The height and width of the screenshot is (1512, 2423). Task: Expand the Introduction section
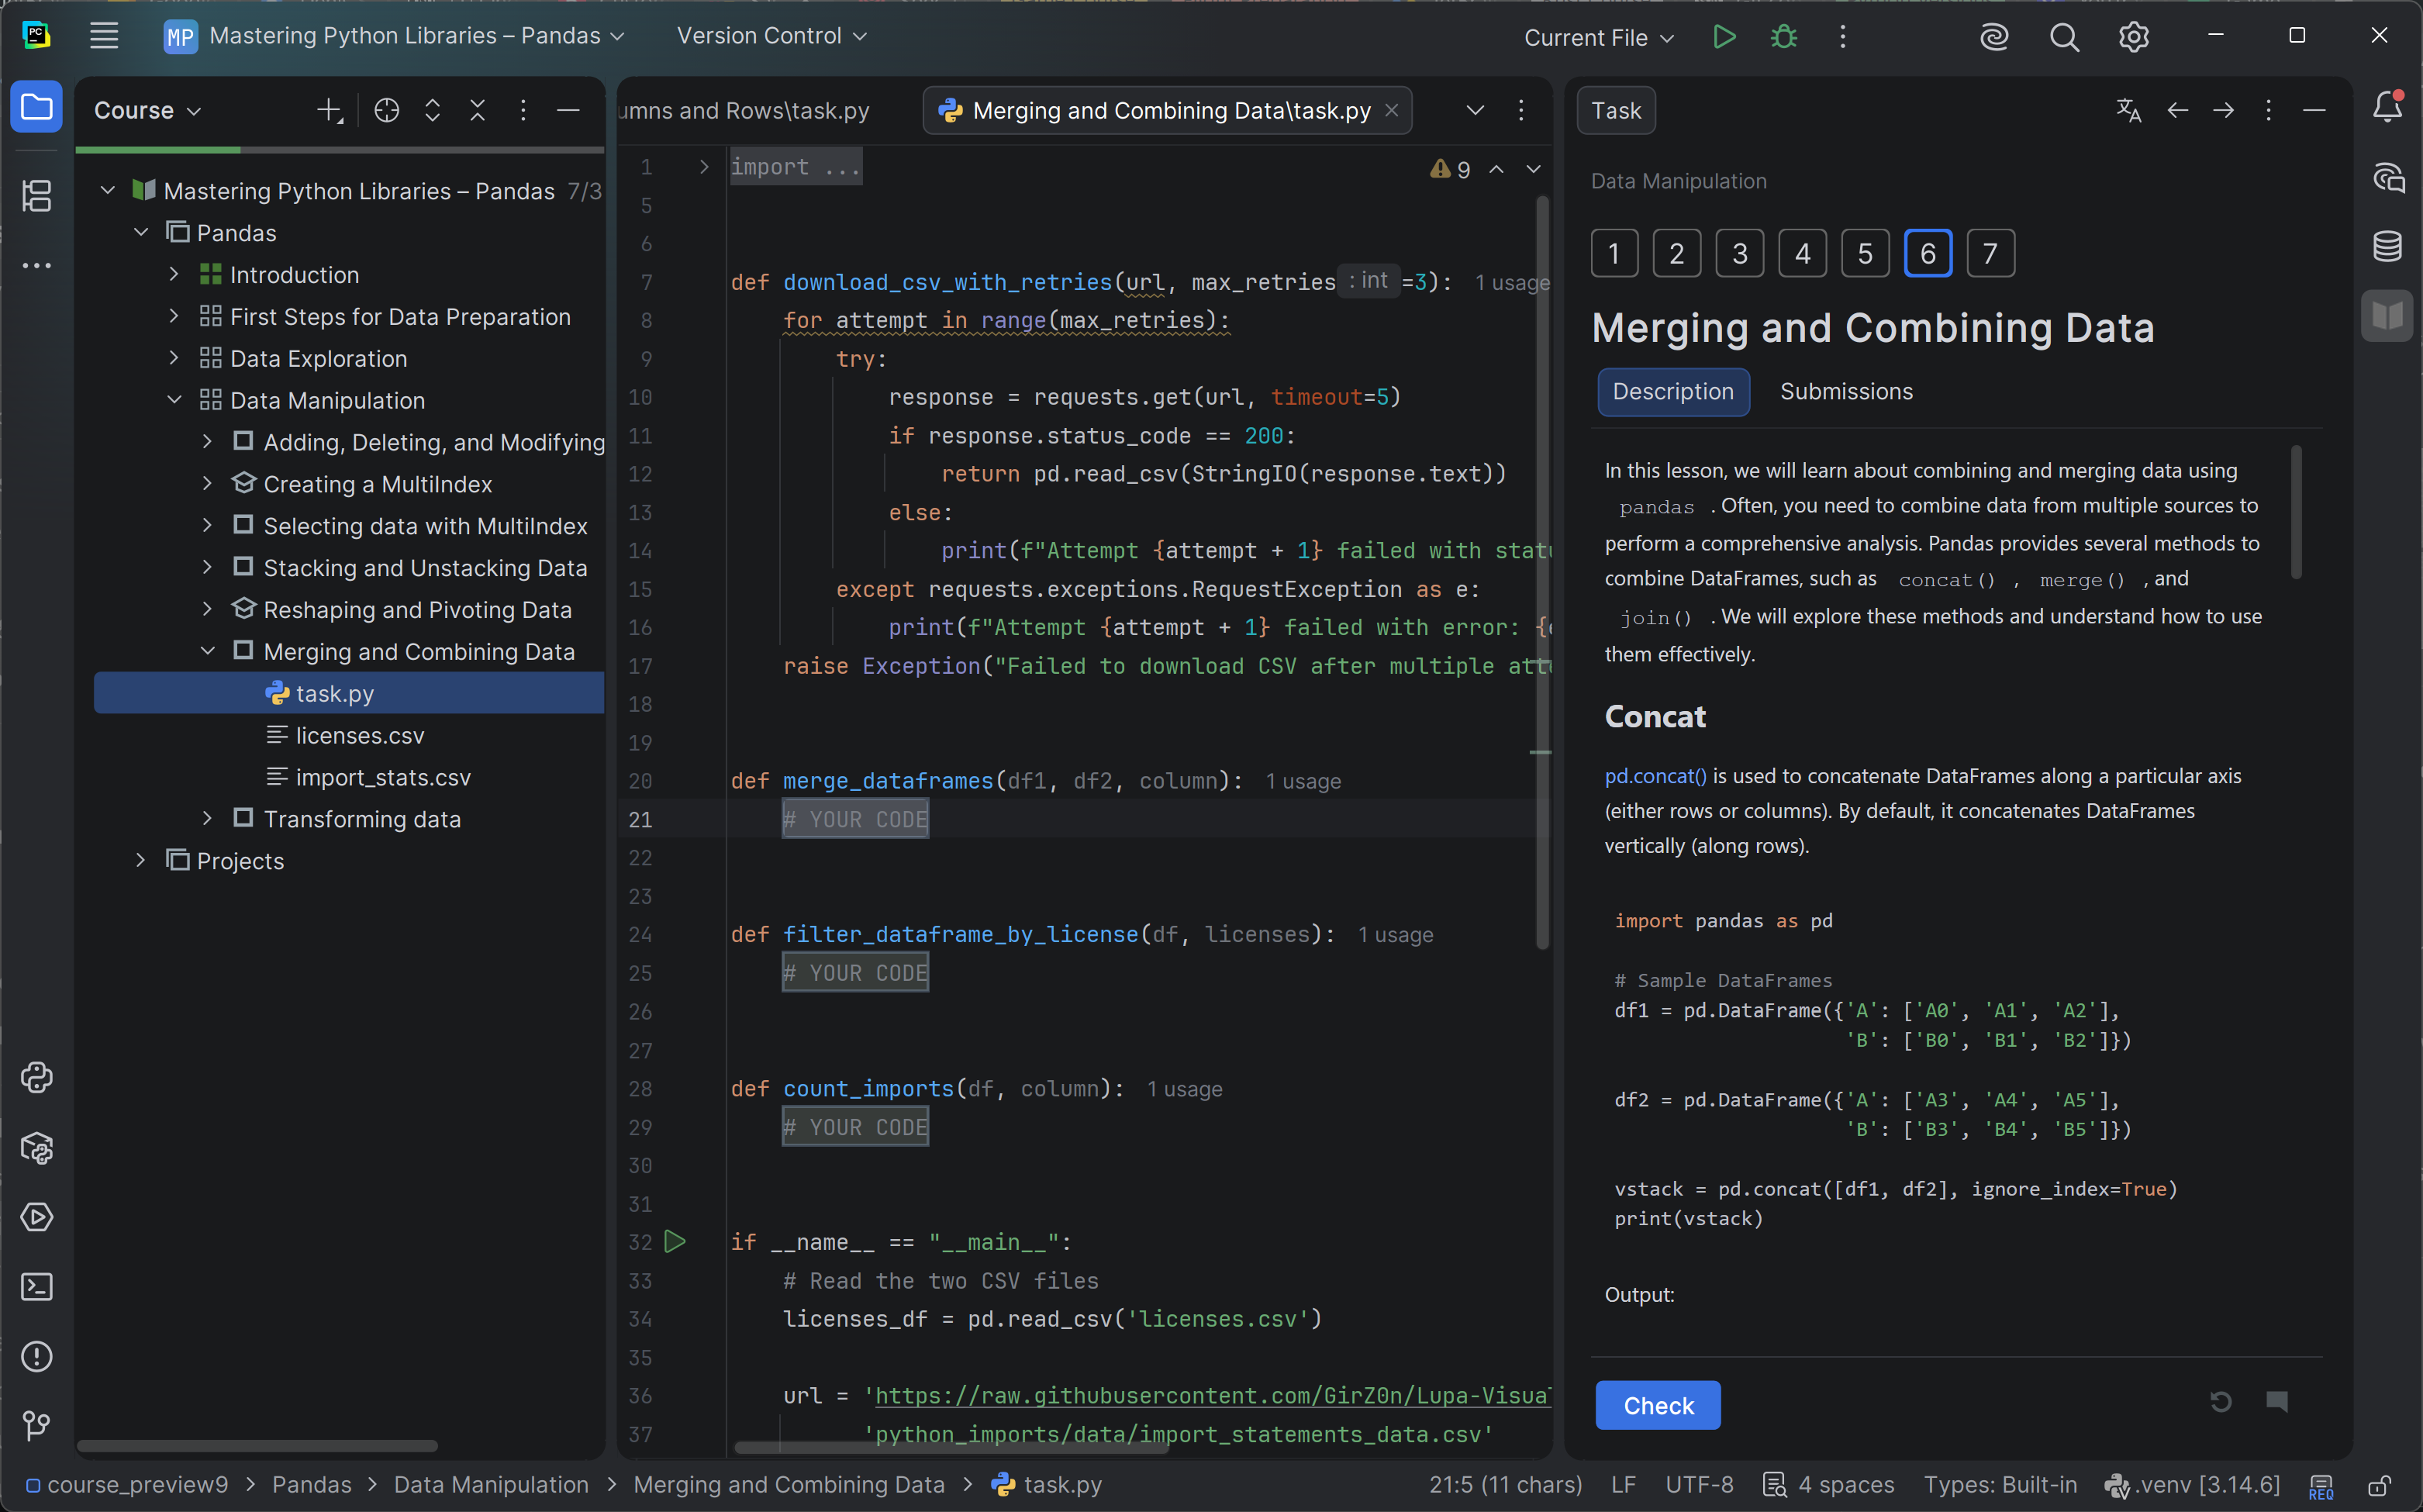pos(174,274)
